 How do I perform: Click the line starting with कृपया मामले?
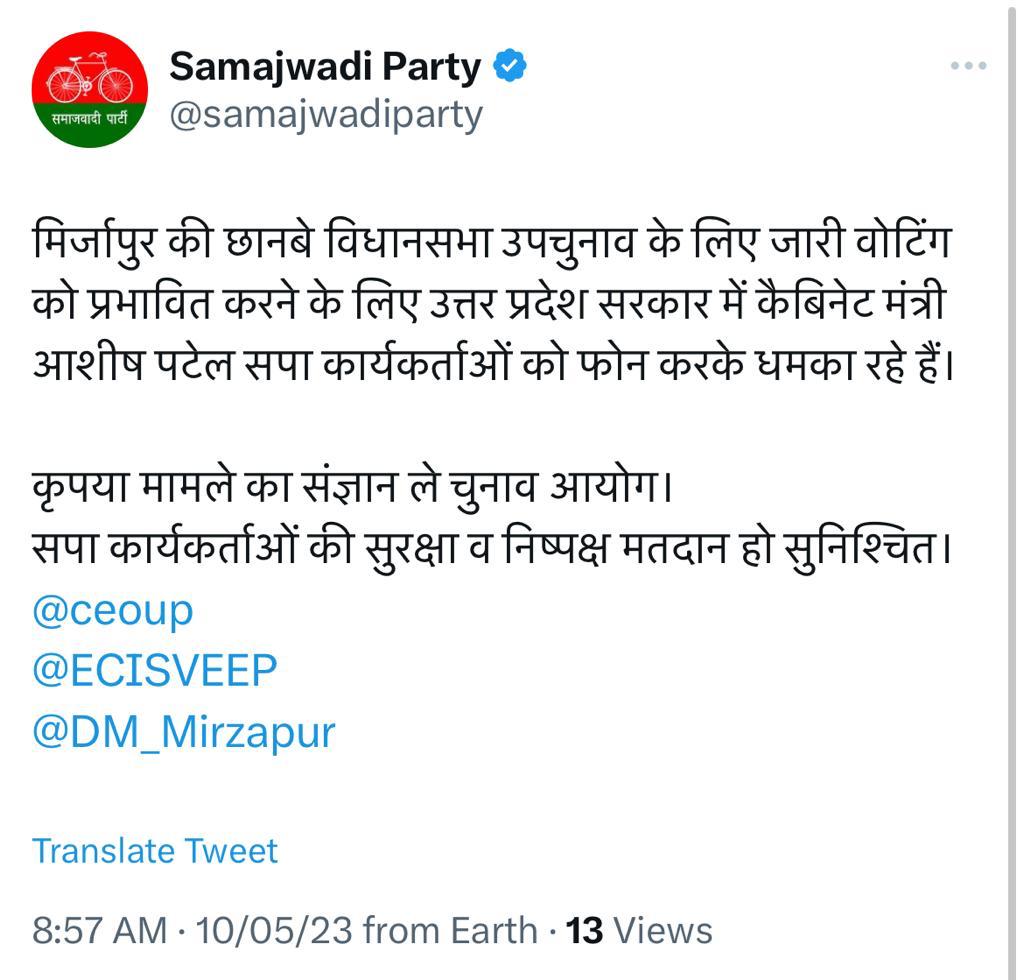point(352,488)
